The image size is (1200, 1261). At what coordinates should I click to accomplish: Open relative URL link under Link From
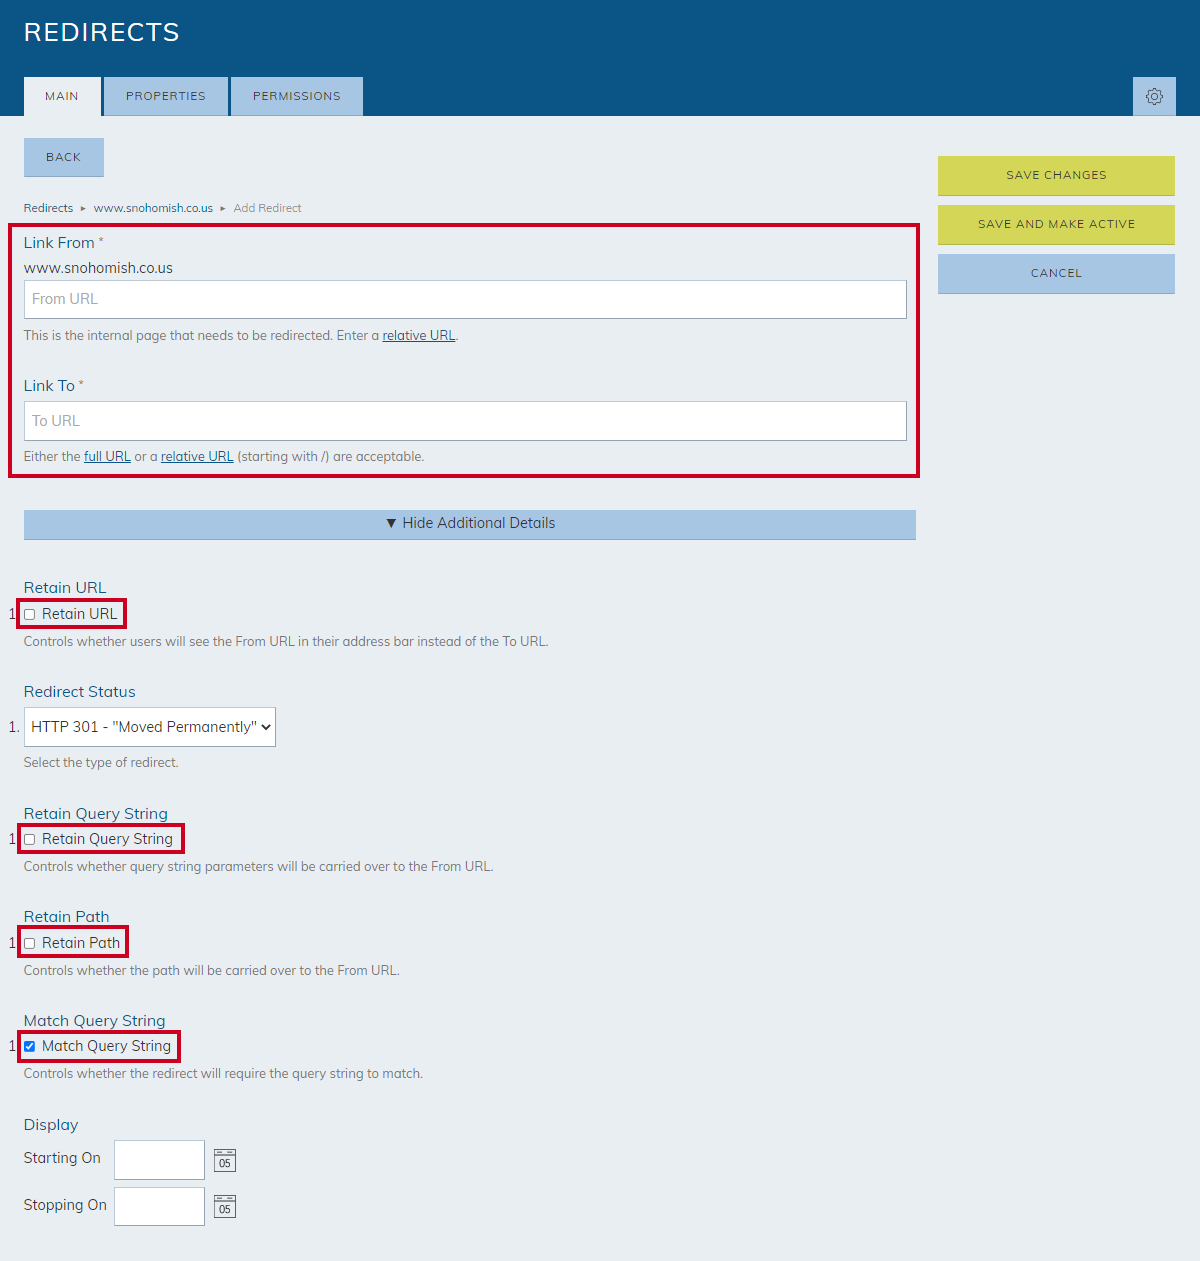tap(419, 336)
